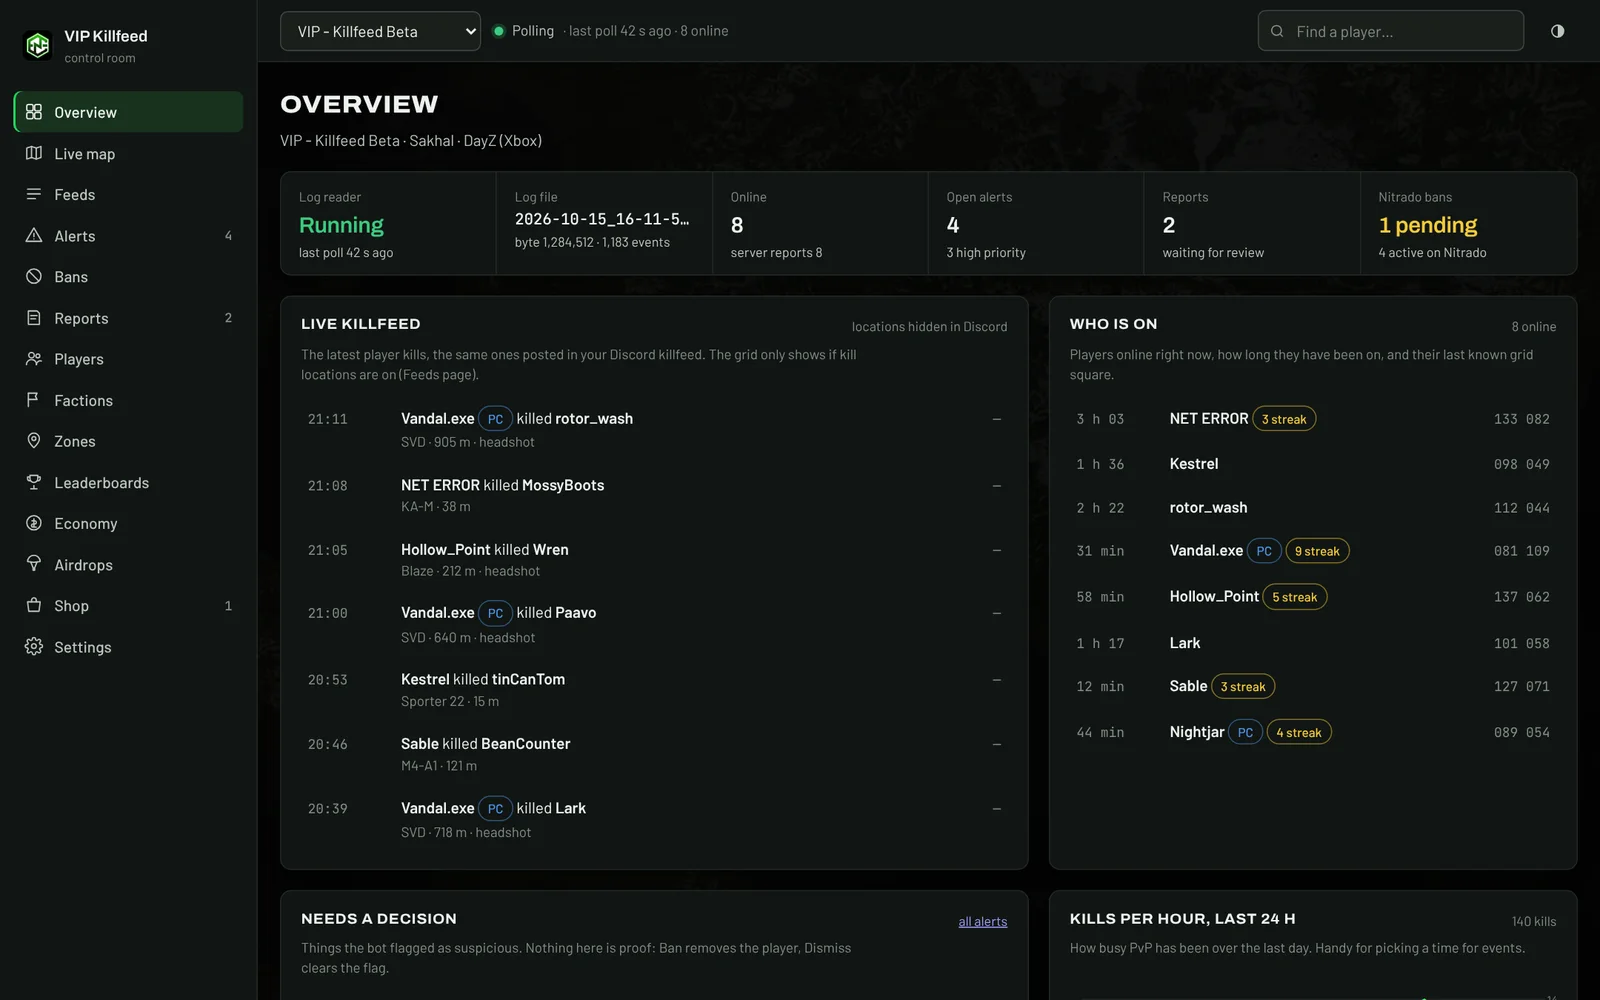Screen dimensions: 1600x1000
Task: Click the PC badge on 21:11 killfeed entry
Action: [495, 419]
